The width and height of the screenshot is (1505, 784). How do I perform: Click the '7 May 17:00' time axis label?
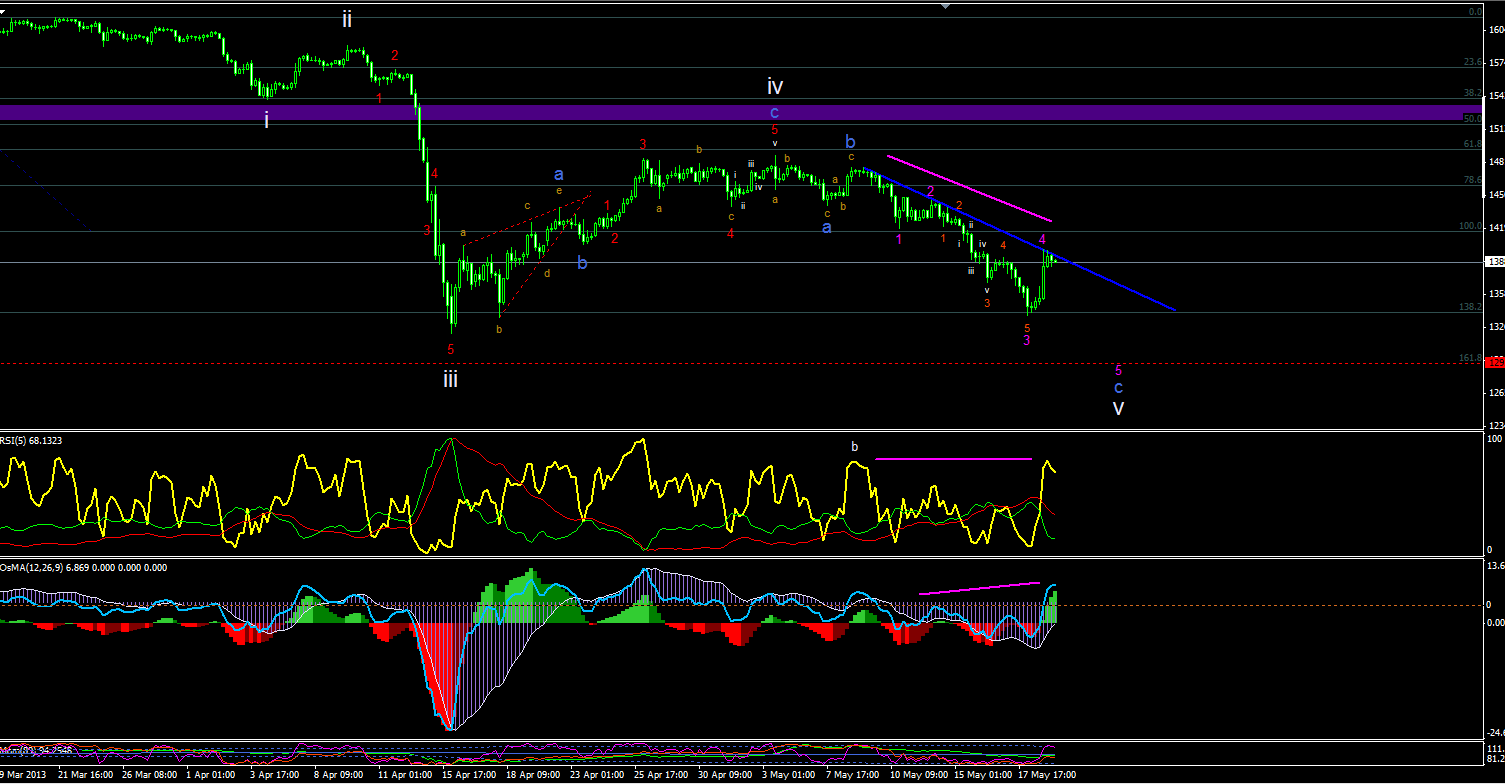(852, 775)
